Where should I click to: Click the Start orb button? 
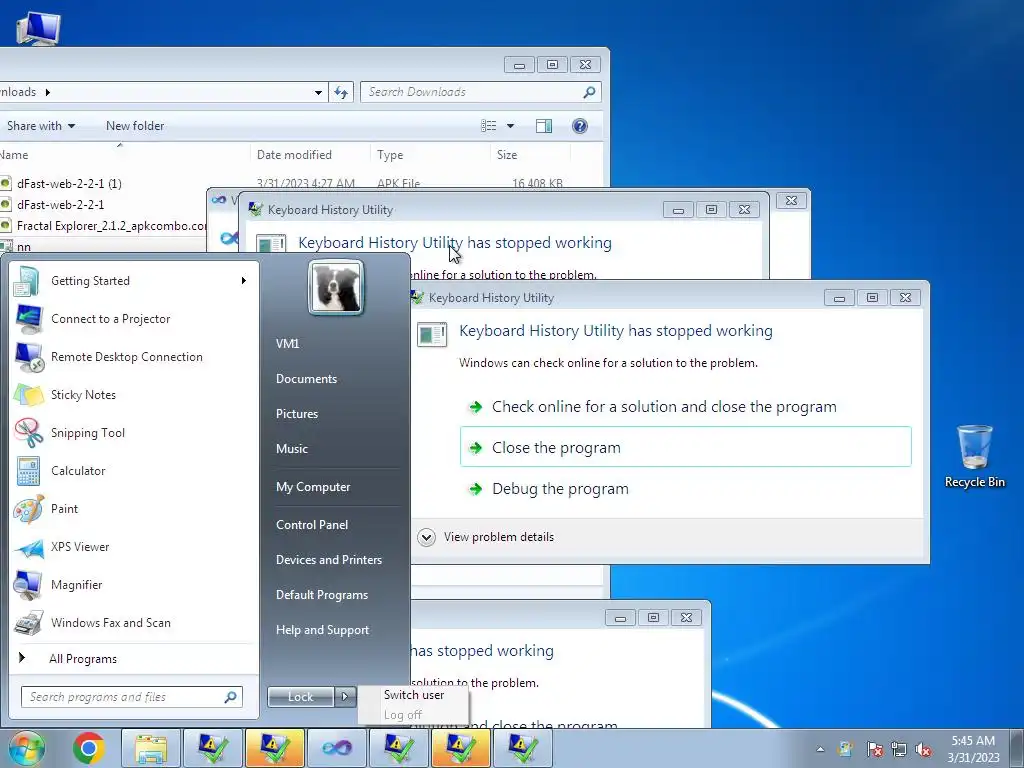(25, 748)
